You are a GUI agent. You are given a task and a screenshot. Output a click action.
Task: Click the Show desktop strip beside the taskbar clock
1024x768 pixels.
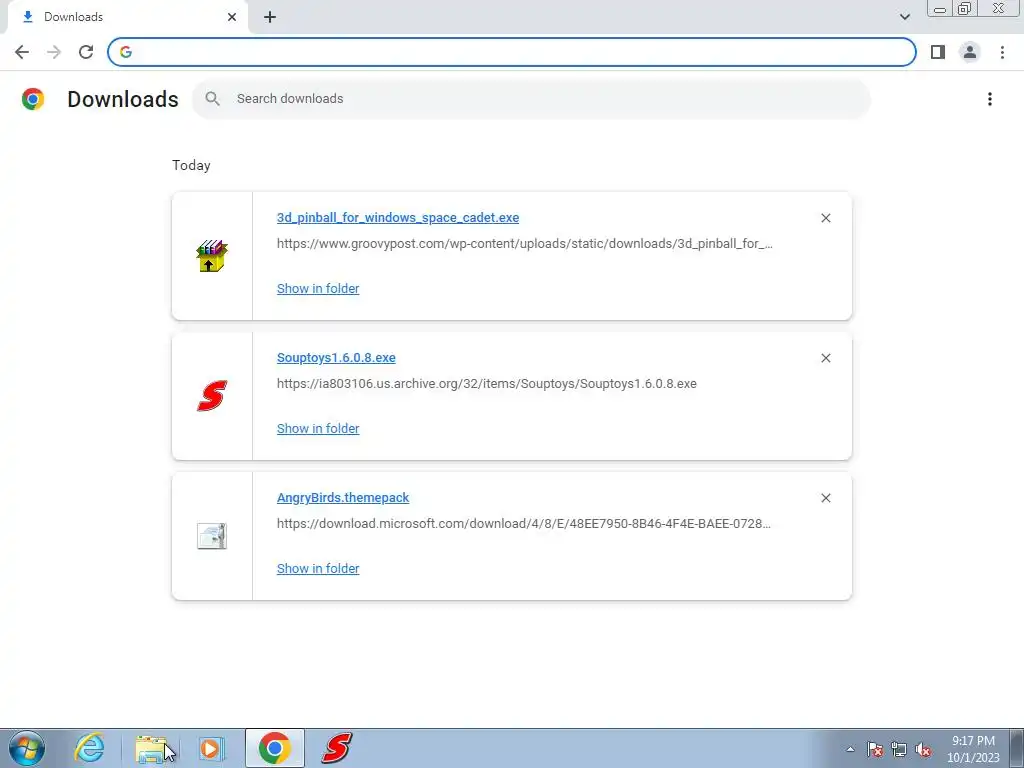click(1016, 748)
